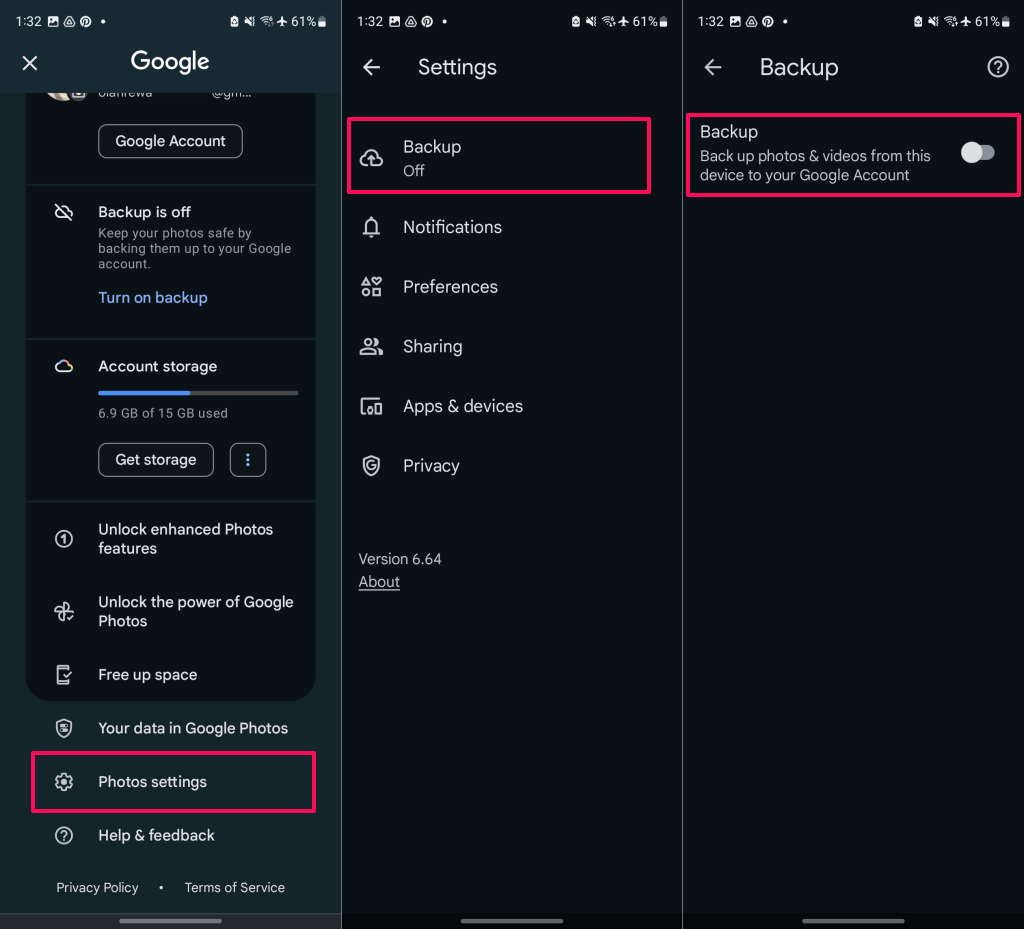Tap the account storage usage bar
This screenshot has width=1024, height=929.
198,393
